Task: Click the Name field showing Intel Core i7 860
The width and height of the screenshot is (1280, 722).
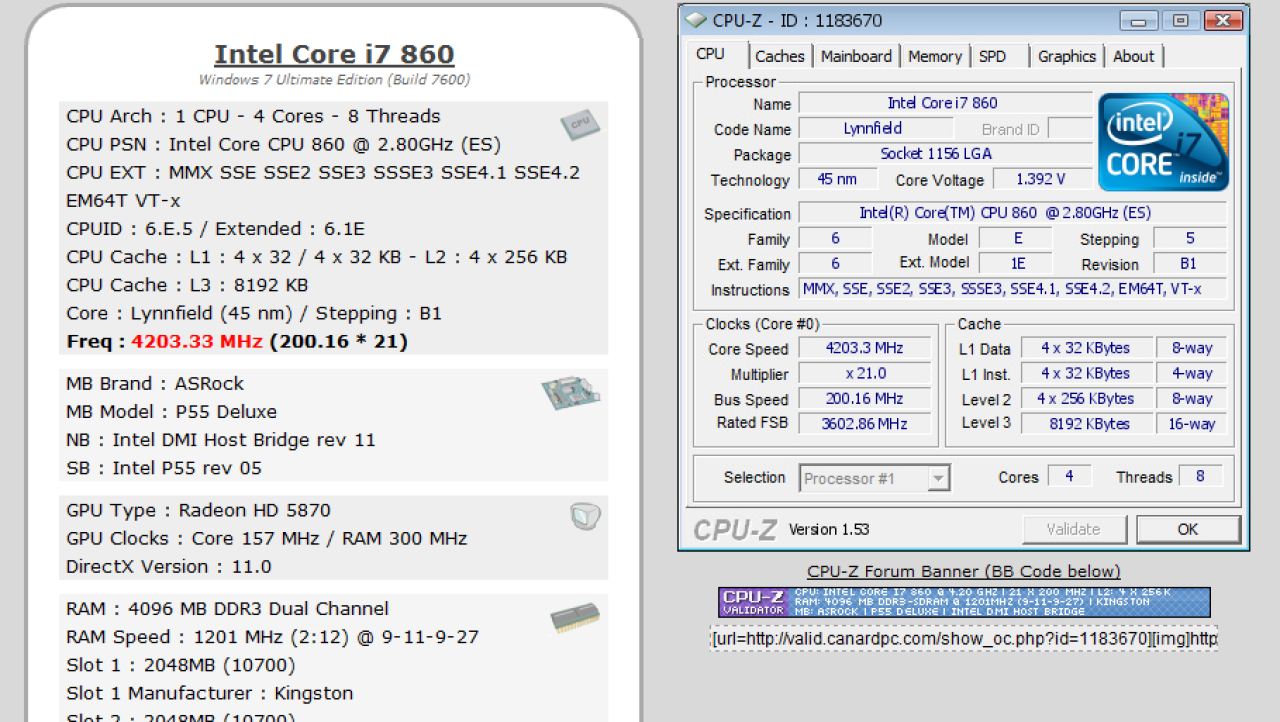Action: pyautogui.click(x=945, y=103)
